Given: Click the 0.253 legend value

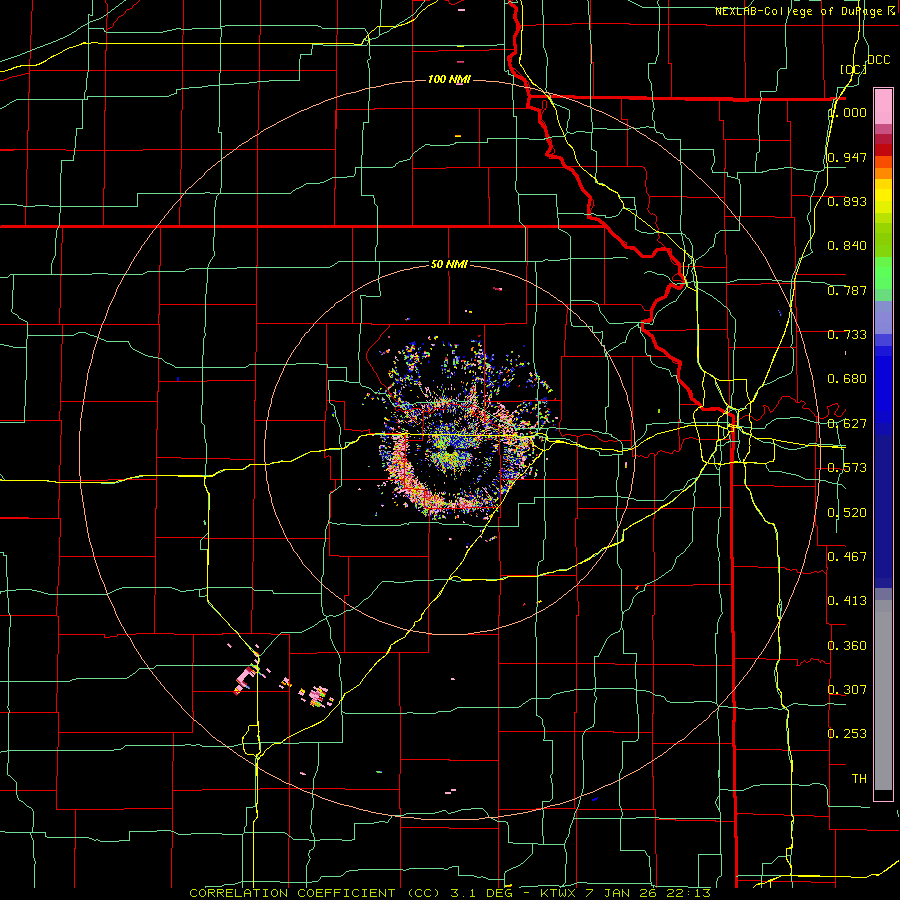Looking at the screenshot, I should [847, 734].
